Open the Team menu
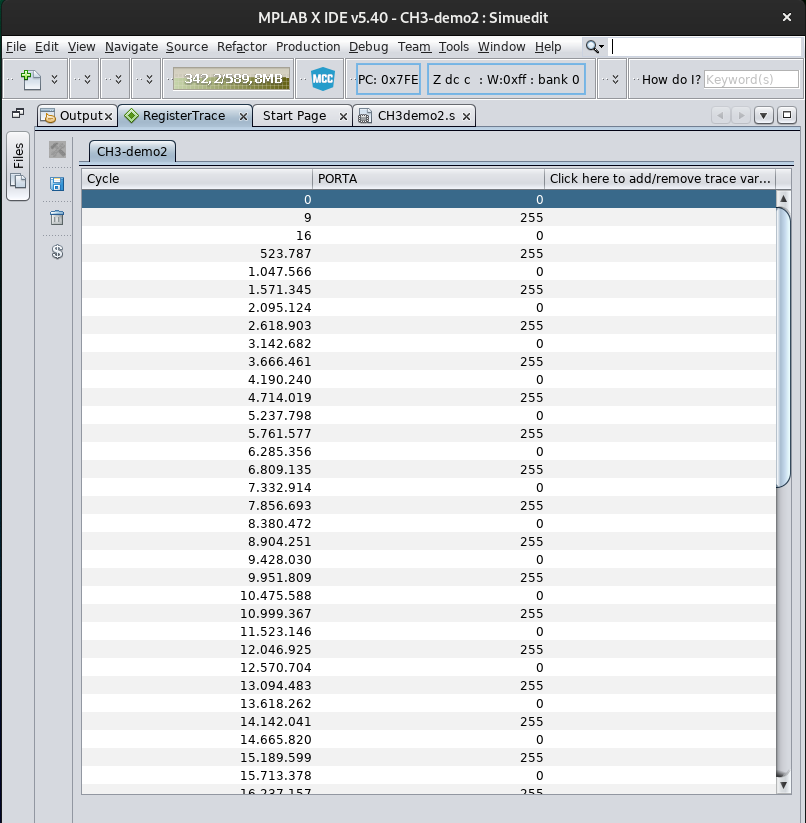This screenshot has width=806, height=823. tap(414, 47)
